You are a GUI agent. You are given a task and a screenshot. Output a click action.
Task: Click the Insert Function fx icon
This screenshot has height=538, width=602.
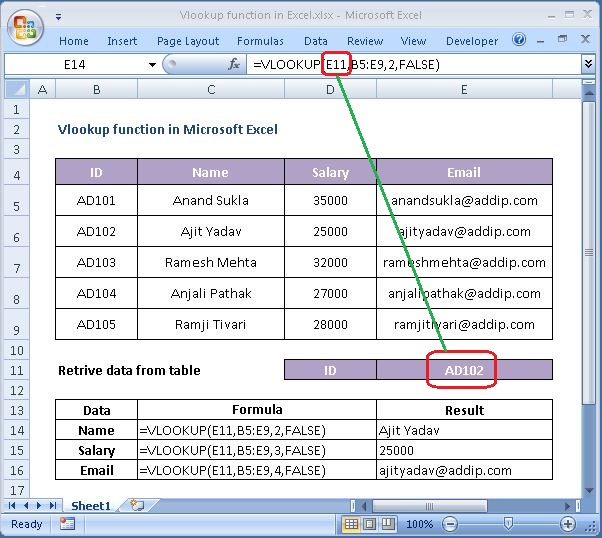click(x=233, y=64)
